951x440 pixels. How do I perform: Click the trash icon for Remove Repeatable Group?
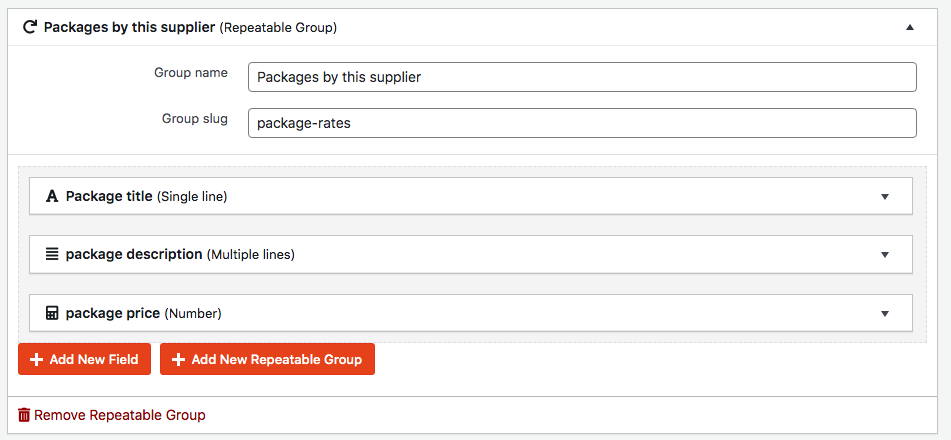pyautogui.click(x=24, y=415)
